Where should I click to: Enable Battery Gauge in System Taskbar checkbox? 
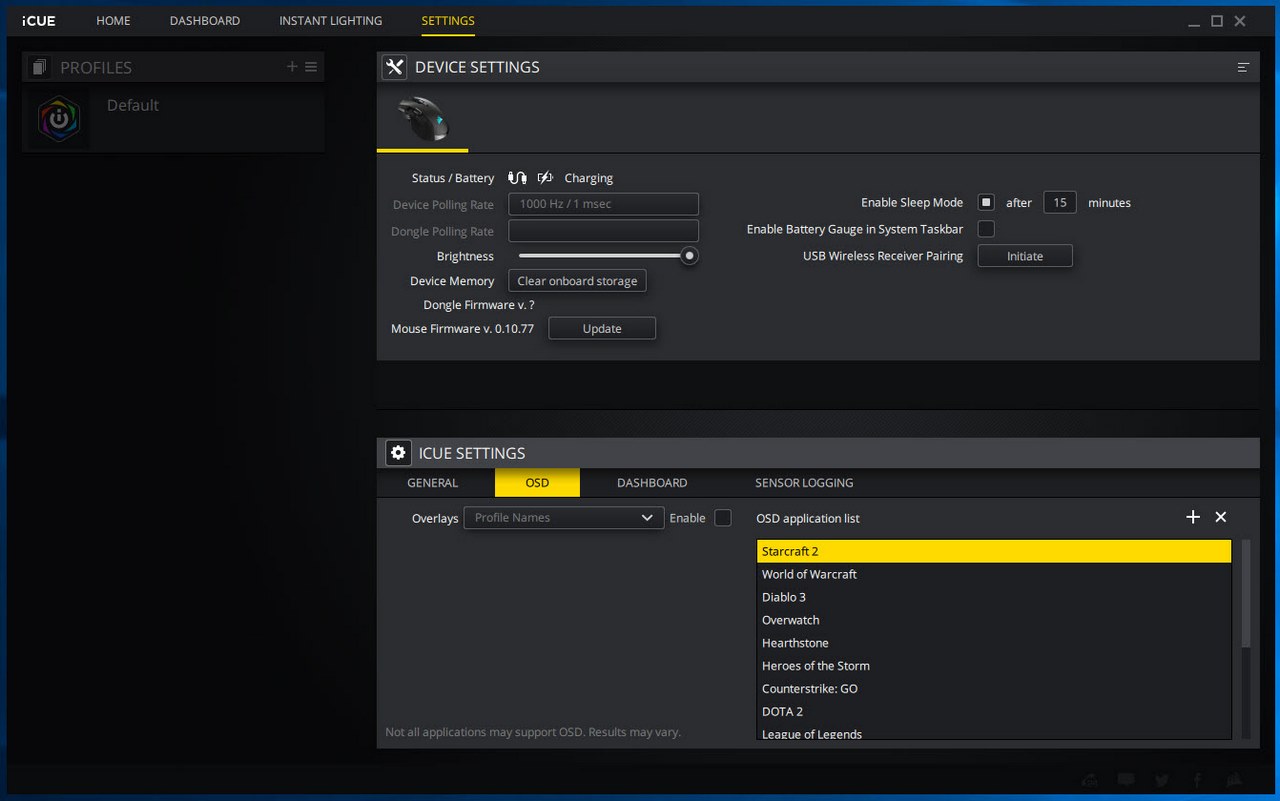point(986,229)
